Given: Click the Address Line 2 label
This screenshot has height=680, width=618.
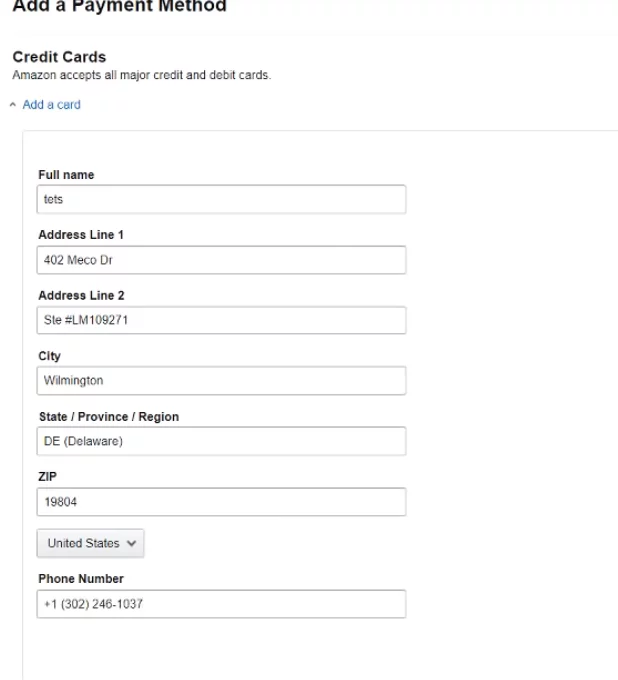Looking at the screenshot, I should tap(80, 296).
